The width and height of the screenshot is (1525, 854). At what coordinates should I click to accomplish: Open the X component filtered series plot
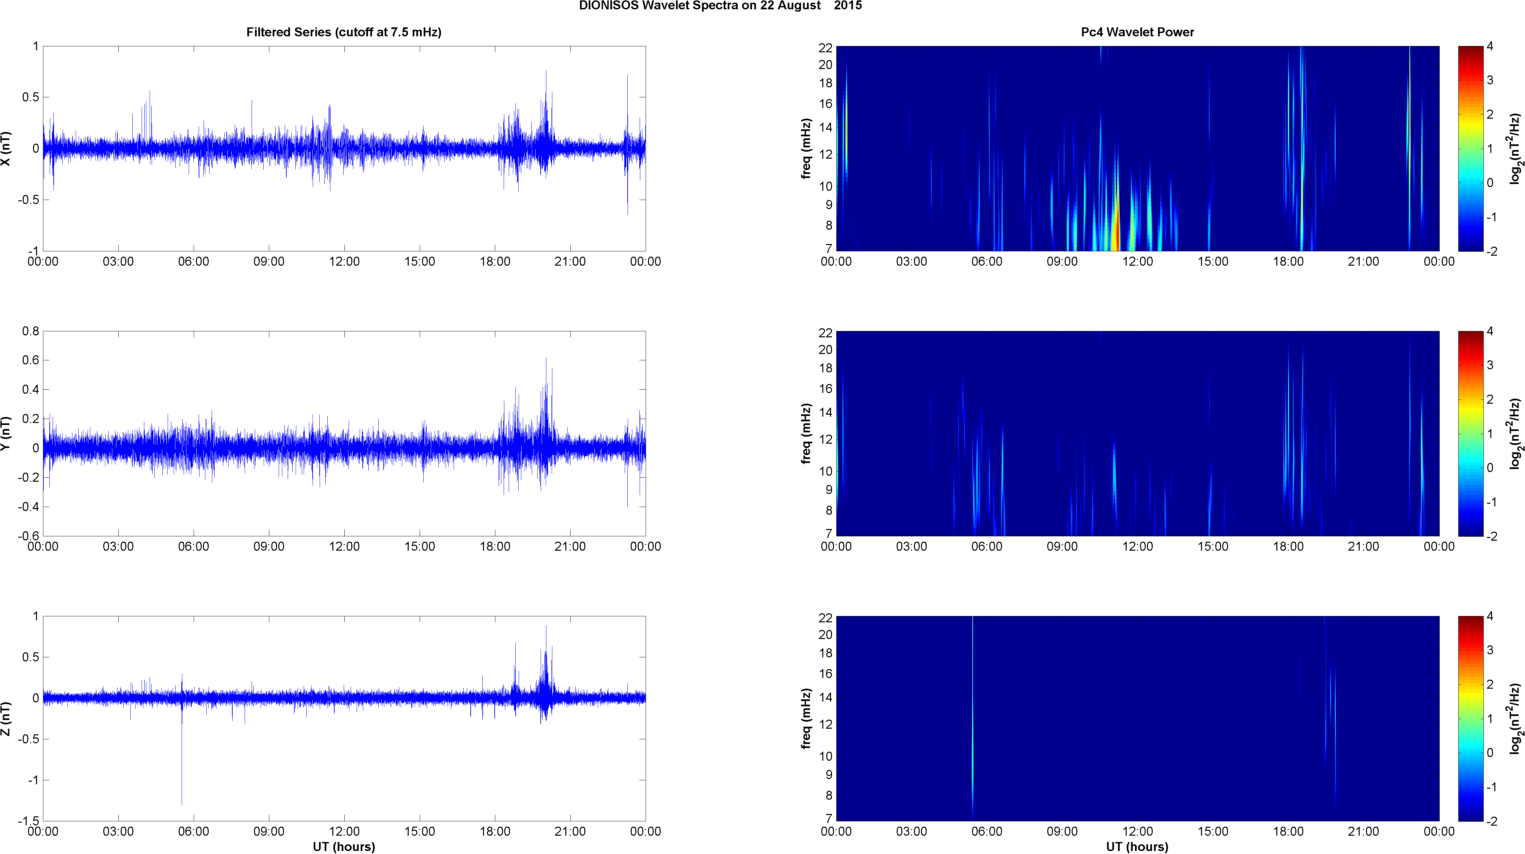tap(344, 148)
